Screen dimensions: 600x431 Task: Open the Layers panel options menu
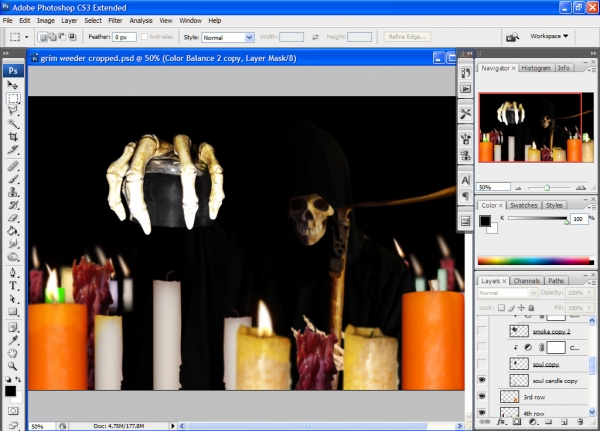point(592,283)
